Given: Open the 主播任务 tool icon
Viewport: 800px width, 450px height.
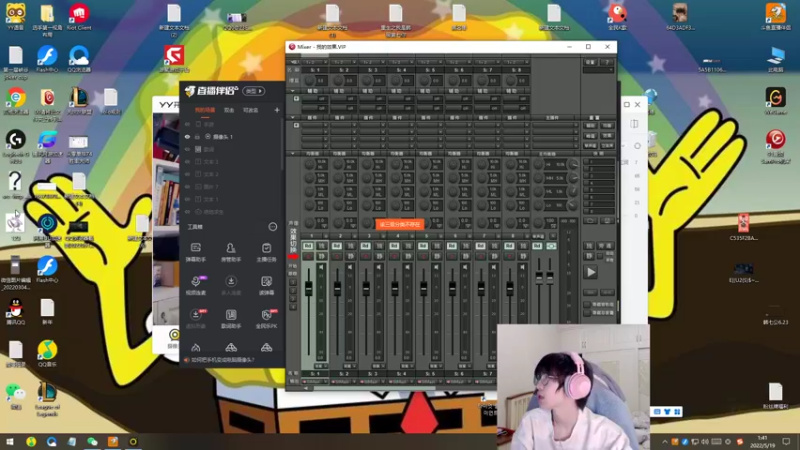Looking at the screenshot, I should (266, 248).
